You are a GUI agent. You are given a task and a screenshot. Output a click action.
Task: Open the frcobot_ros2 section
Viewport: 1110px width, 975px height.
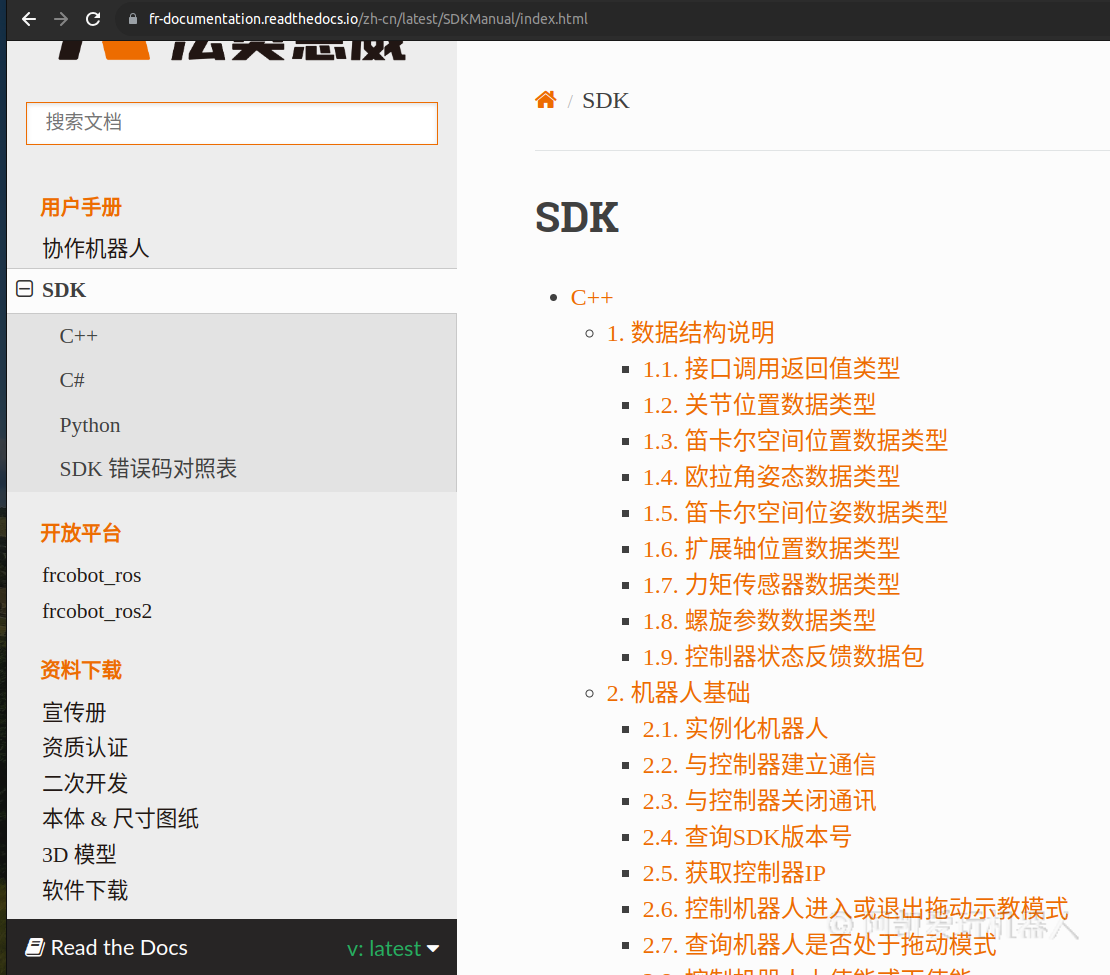click(97, 610)
